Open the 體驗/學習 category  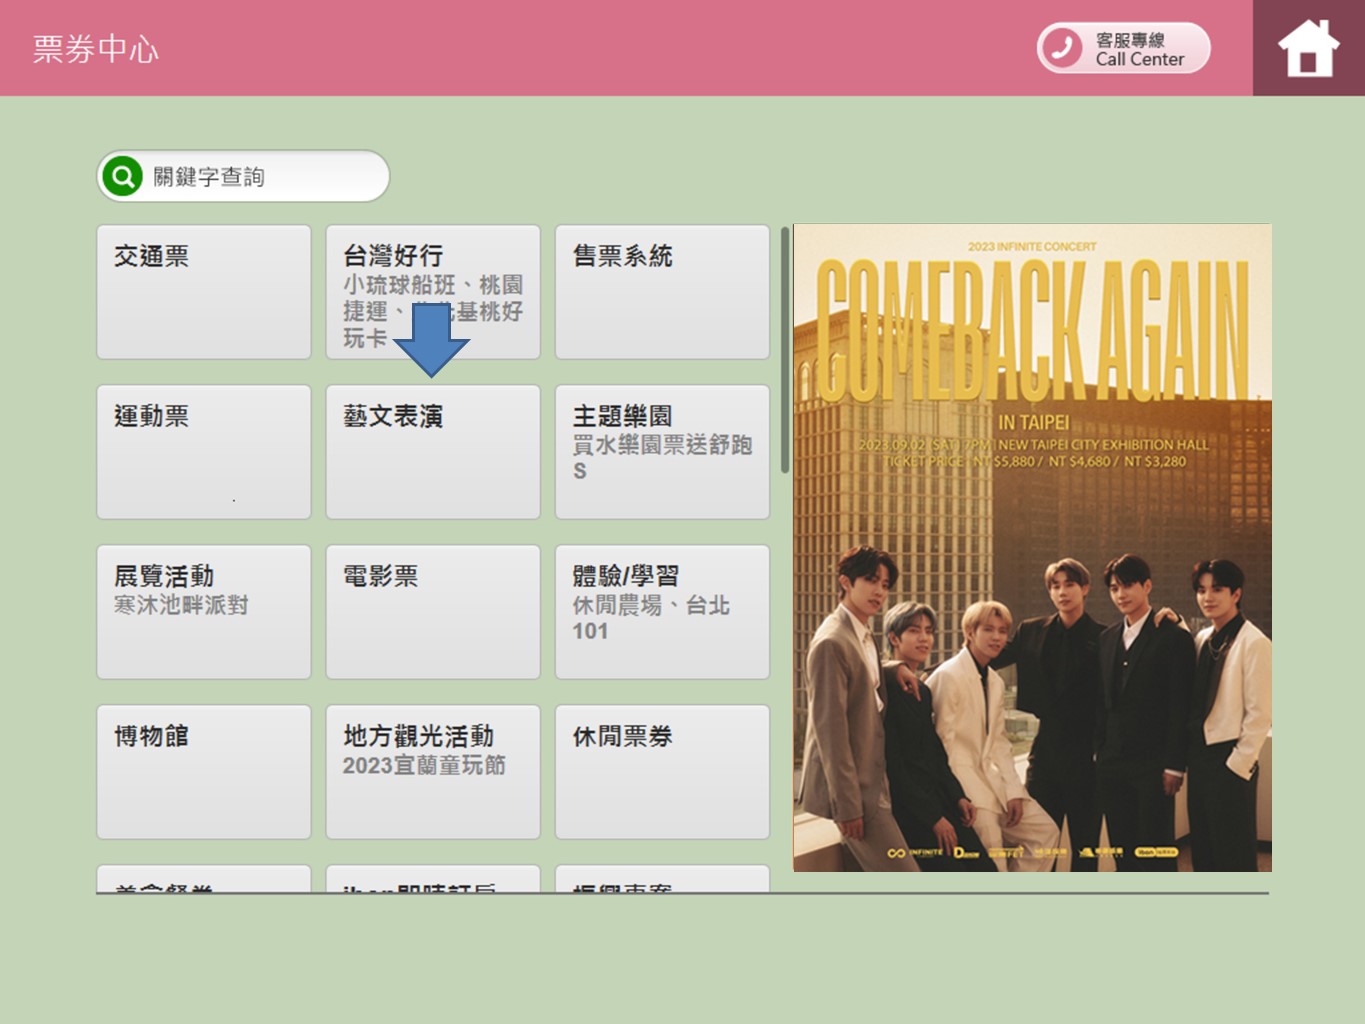662,612
